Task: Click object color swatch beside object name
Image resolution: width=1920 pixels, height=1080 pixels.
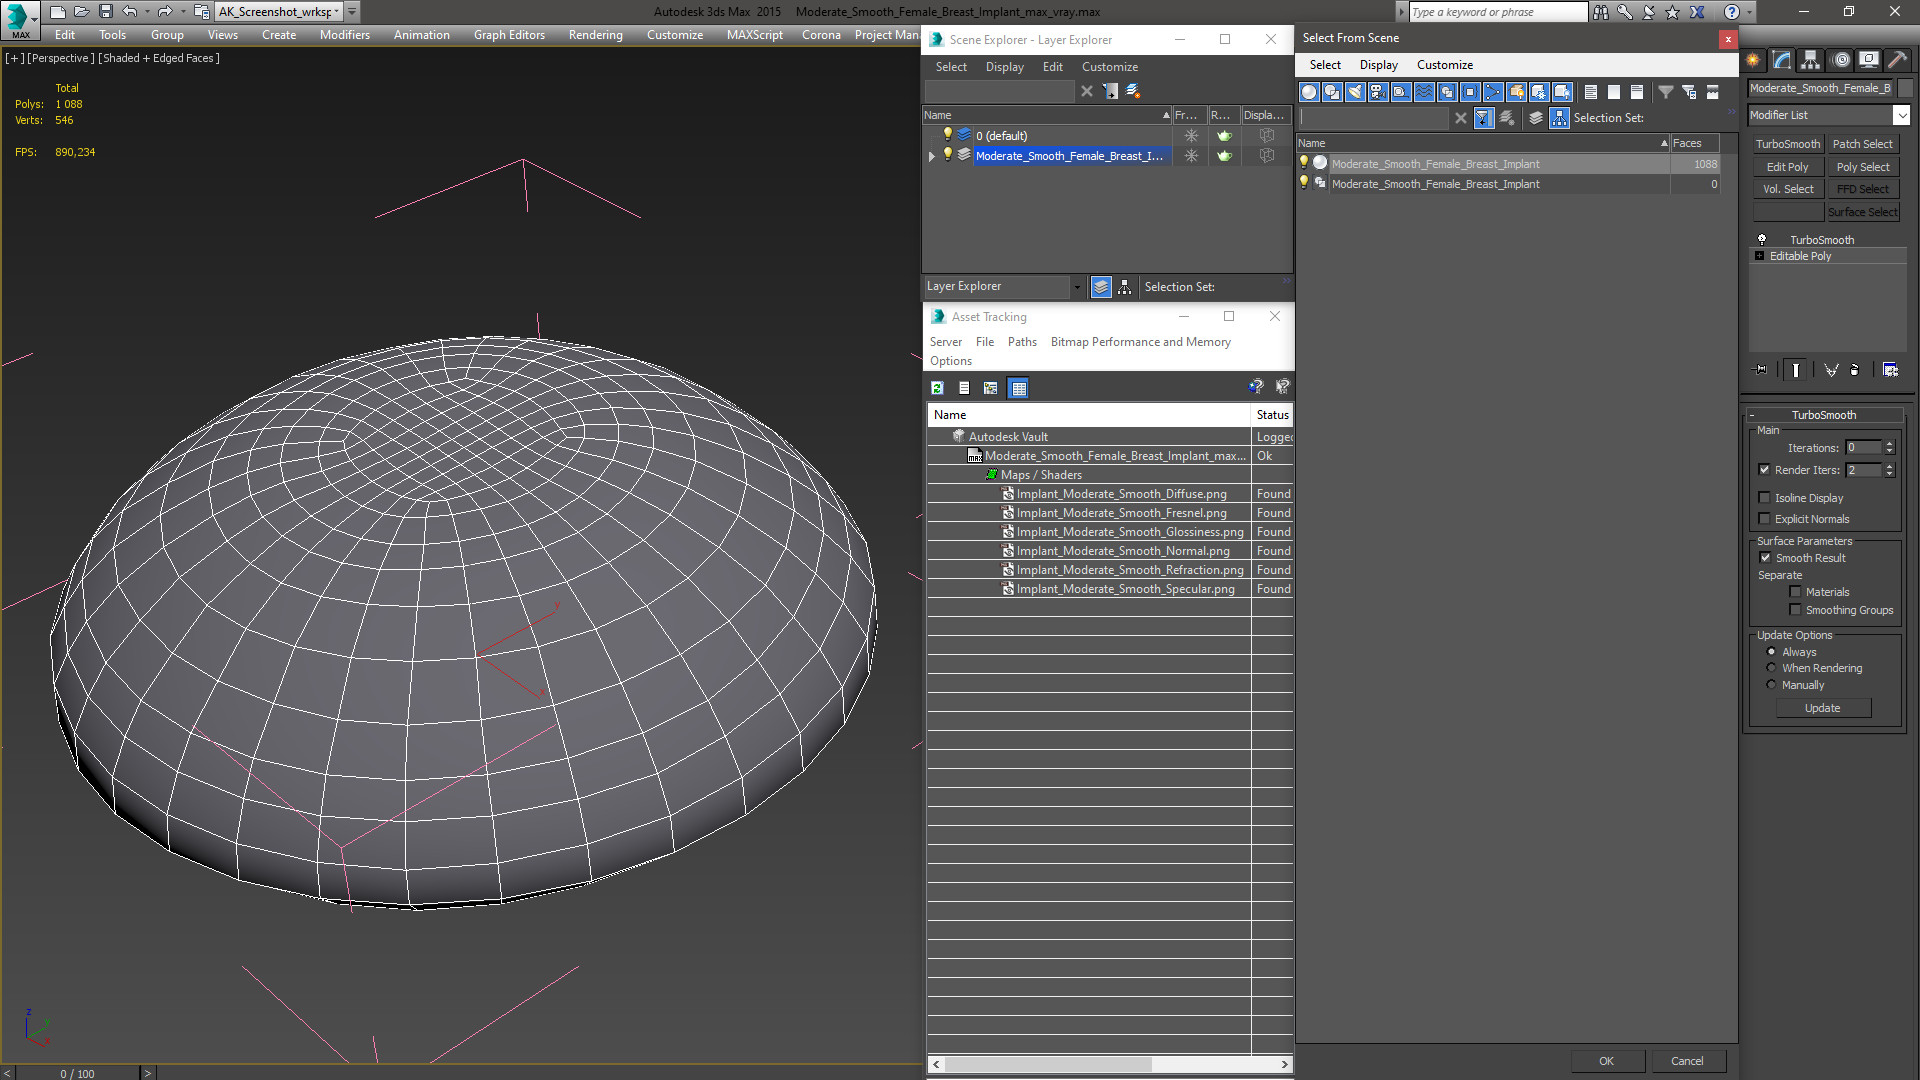Action: click(x=1905, y=88)
